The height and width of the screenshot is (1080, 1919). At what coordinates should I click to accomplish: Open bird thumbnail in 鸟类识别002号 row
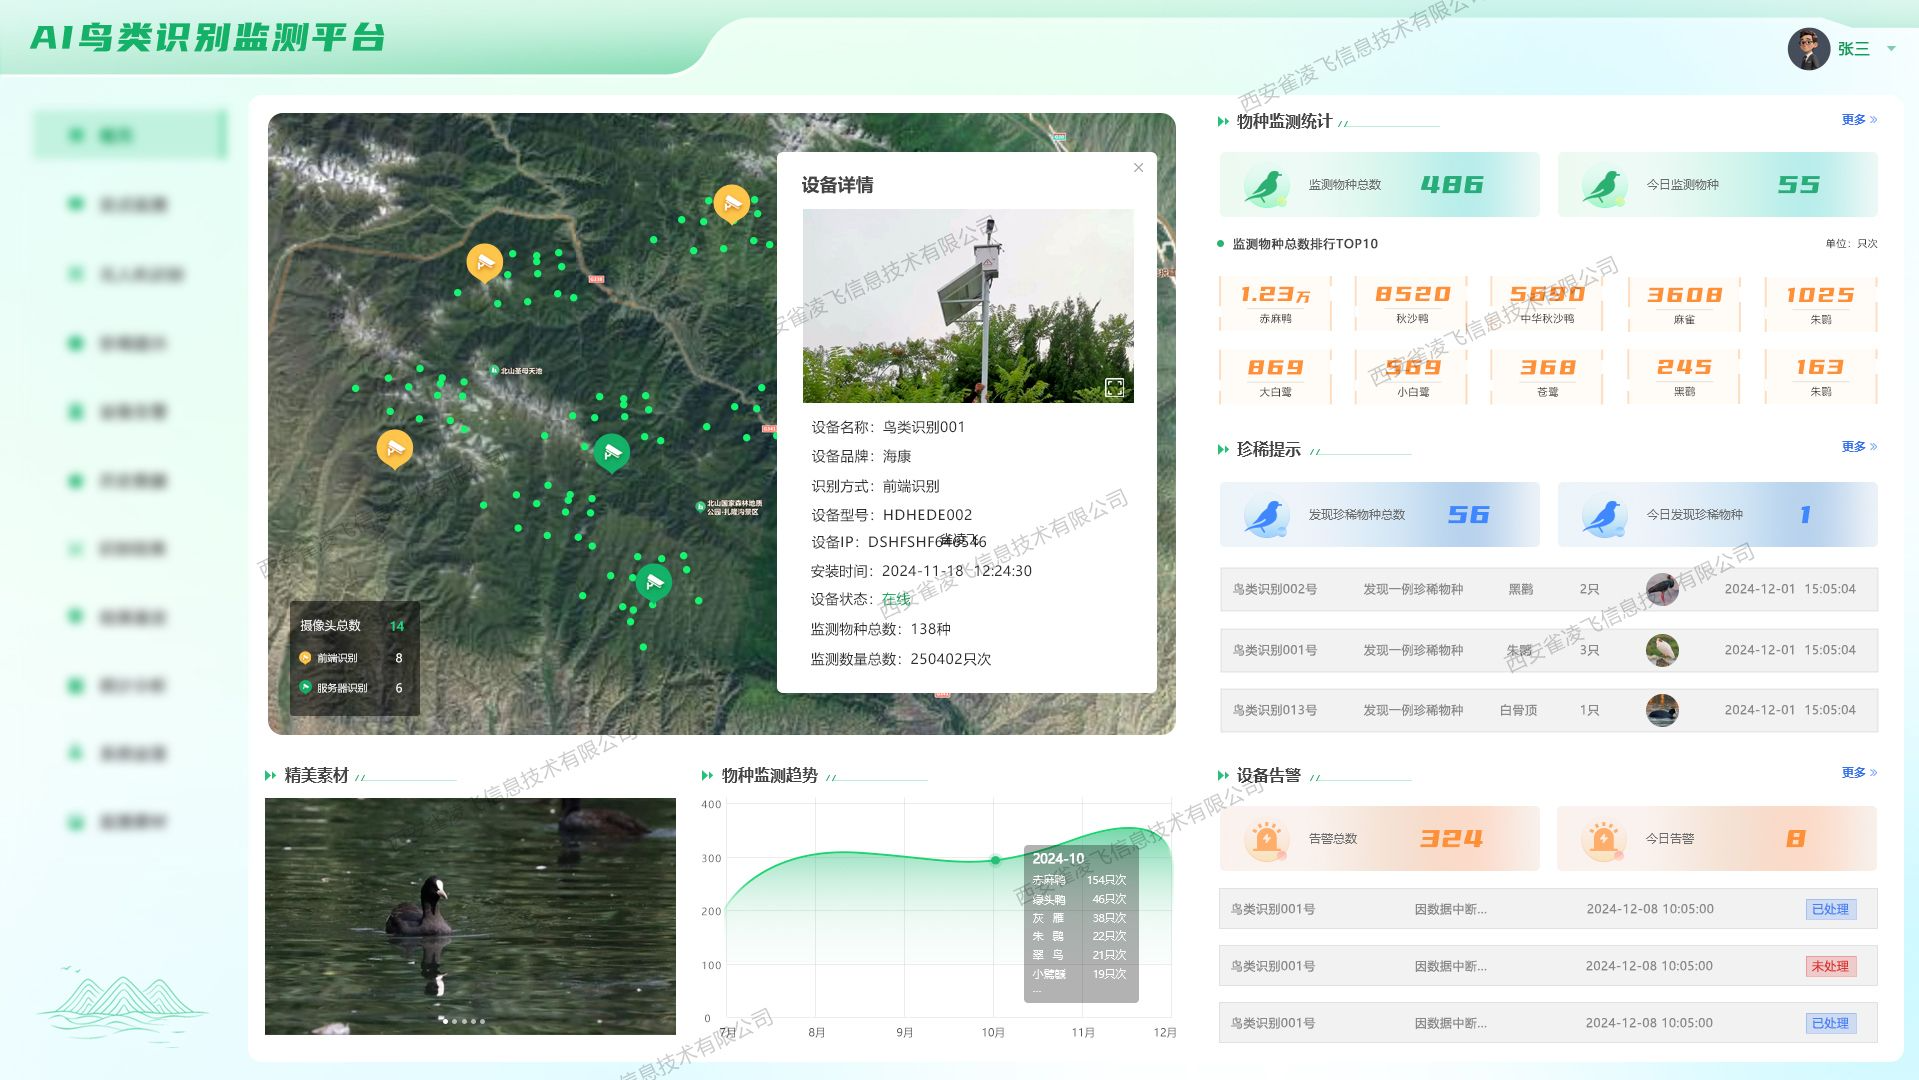coord(1662,590)
